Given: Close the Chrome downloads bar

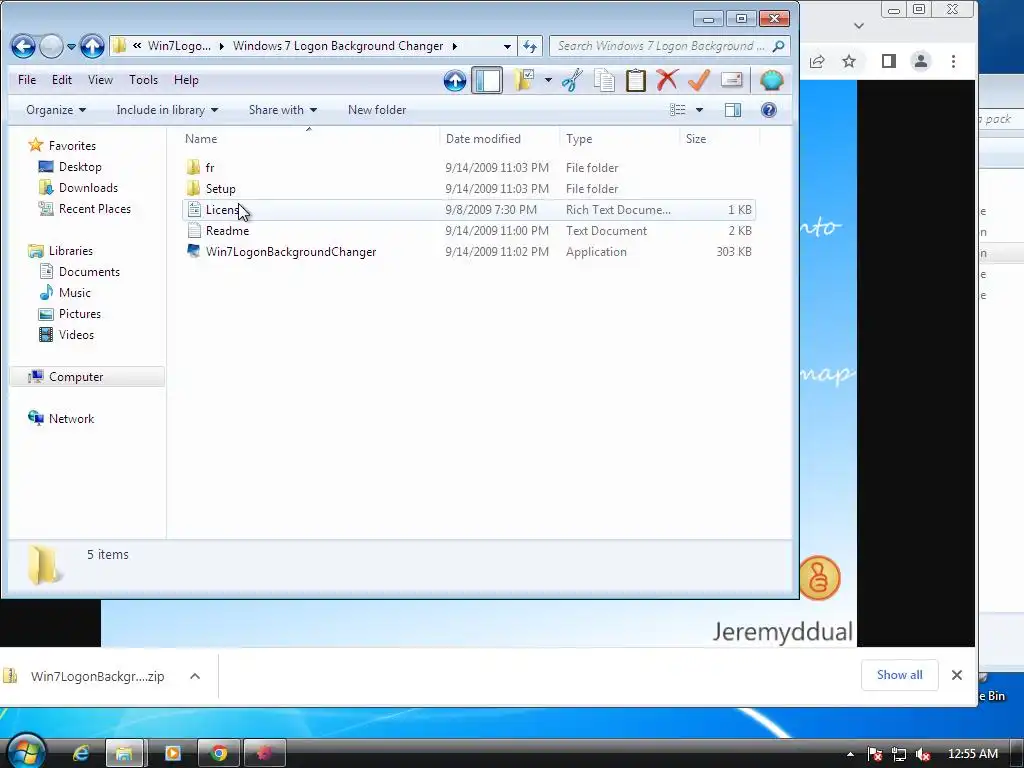Looking at the screenshot, I should (x=957, y=675).
